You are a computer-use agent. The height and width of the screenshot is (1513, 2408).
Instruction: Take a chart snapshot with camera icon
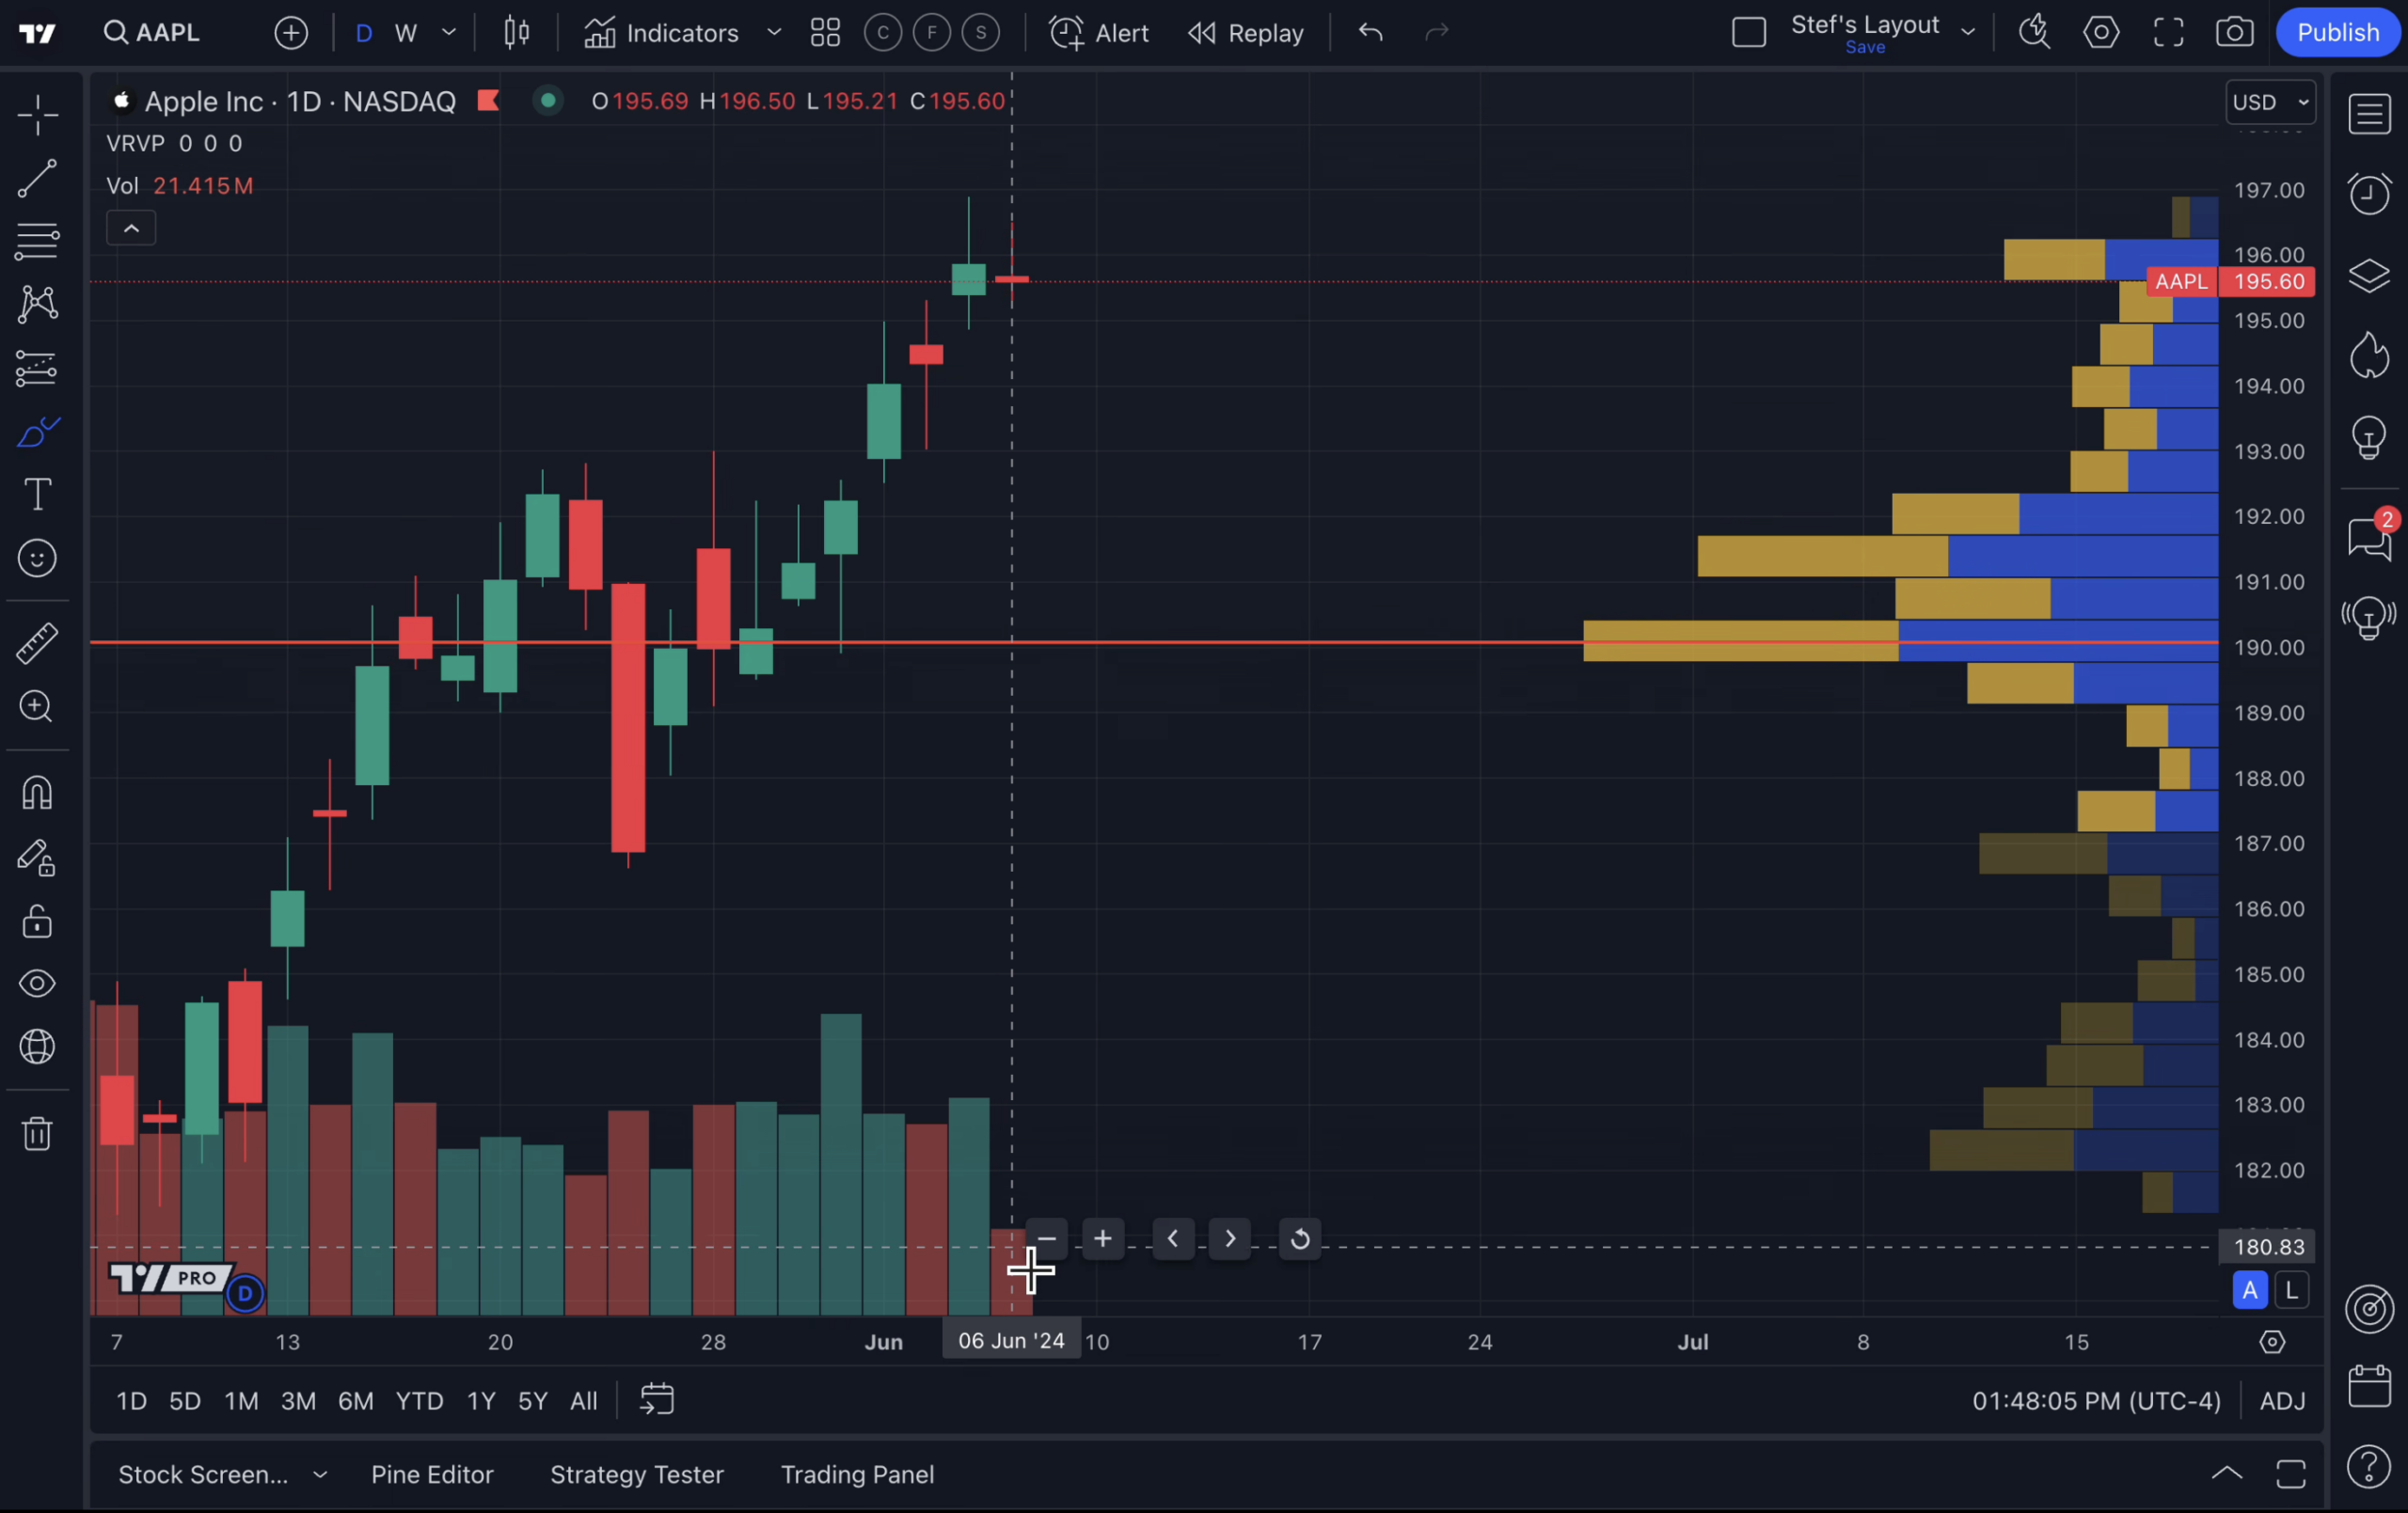2234,33
